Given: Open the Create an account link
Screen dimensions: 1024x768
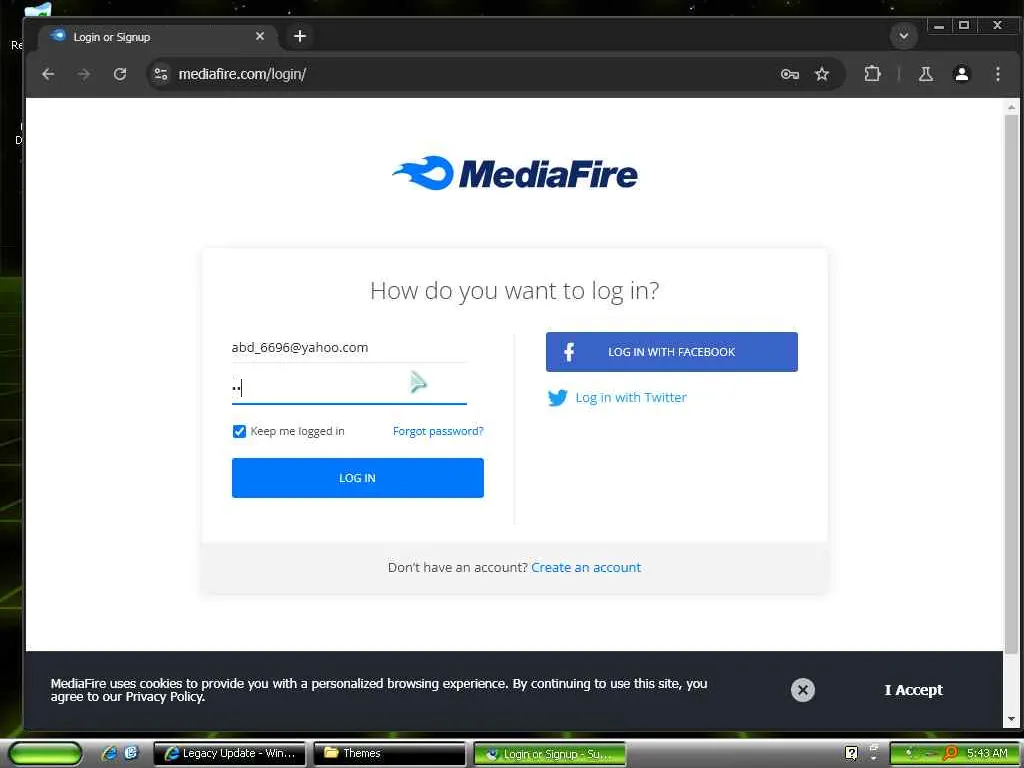Looking at the screenshot, I should coord(586,568).
